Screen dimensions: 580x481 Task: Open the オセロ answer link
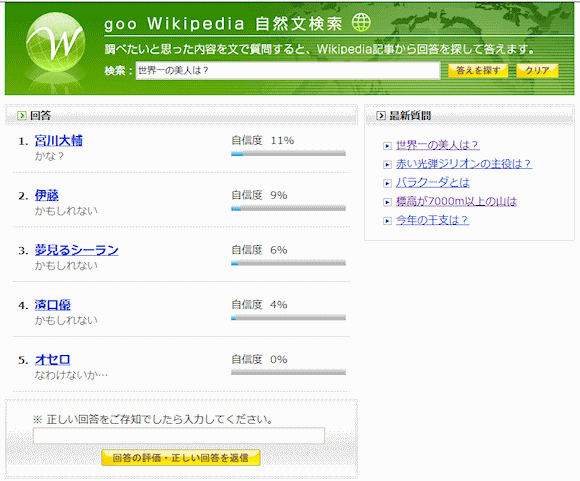53,360
